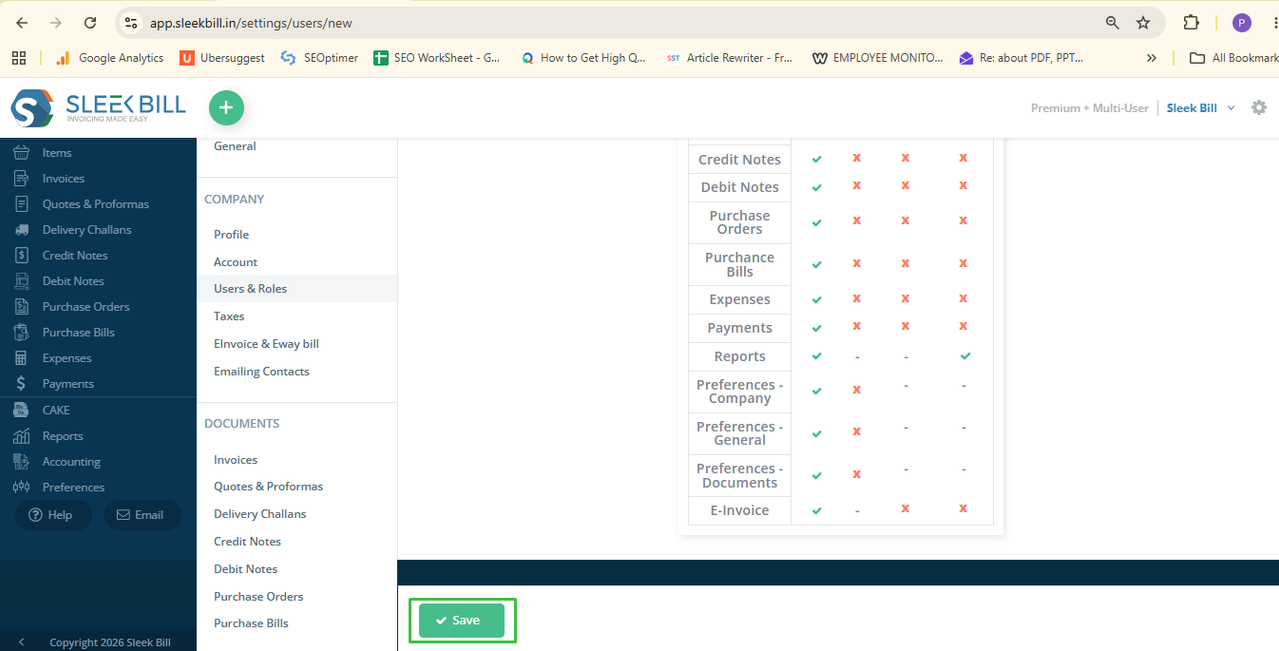The height and width of the screenshot is (651, 1279).
Task: Open Purchase Bills under Documents
Action: 251,623
